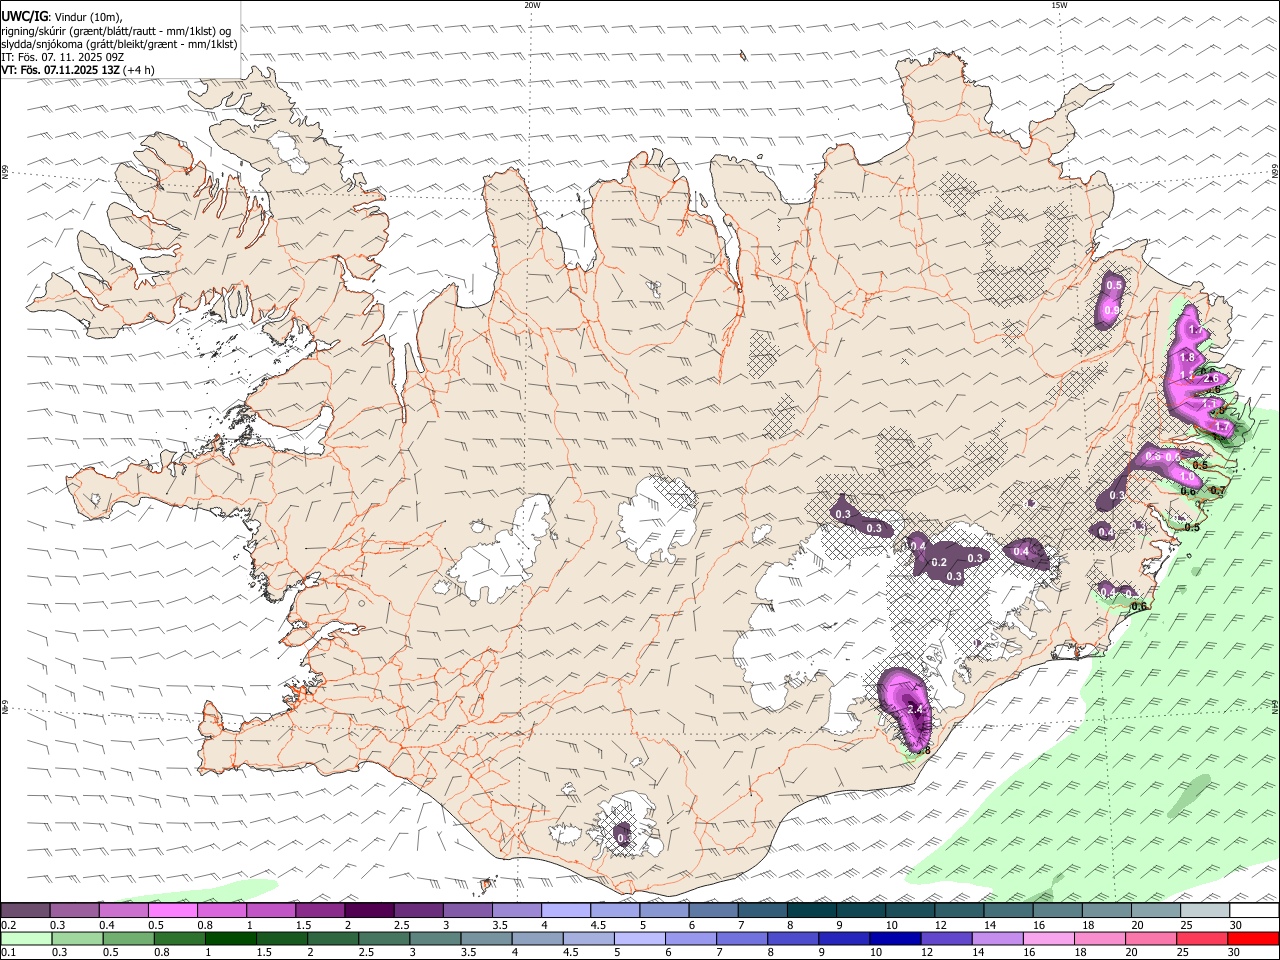Pick the lower legend swatch labeled 4.5
The width and height of the screenshot is (1280, 960).
pos(588,938)
